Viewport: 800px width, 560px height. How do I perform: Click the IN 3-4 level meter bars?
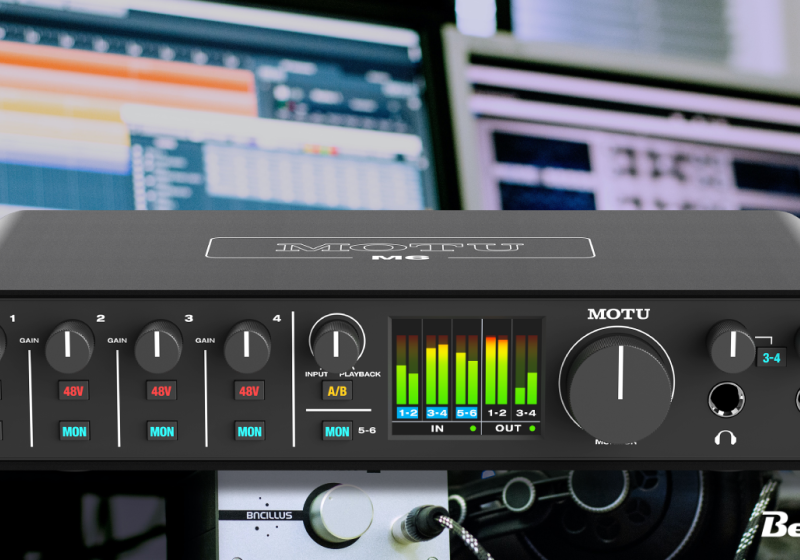pos(437,370)
